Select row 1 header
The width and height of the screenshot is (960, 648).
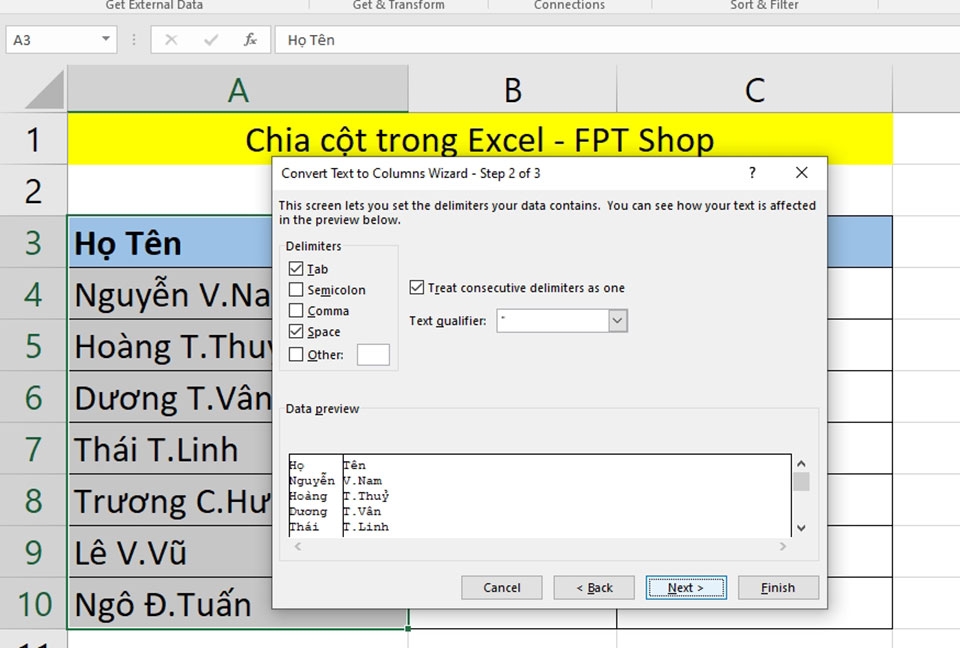[x=33, y=139]
